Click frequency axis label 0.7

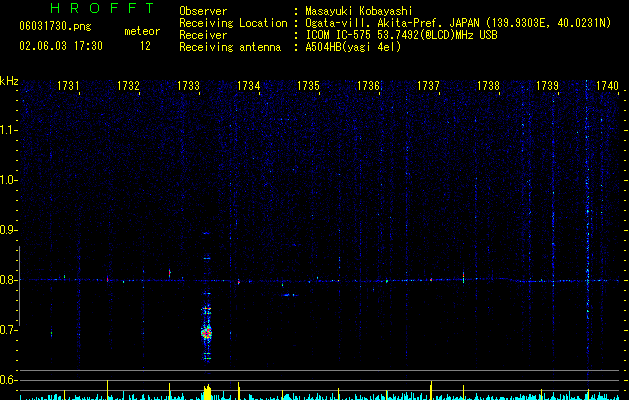coord(8,330)
